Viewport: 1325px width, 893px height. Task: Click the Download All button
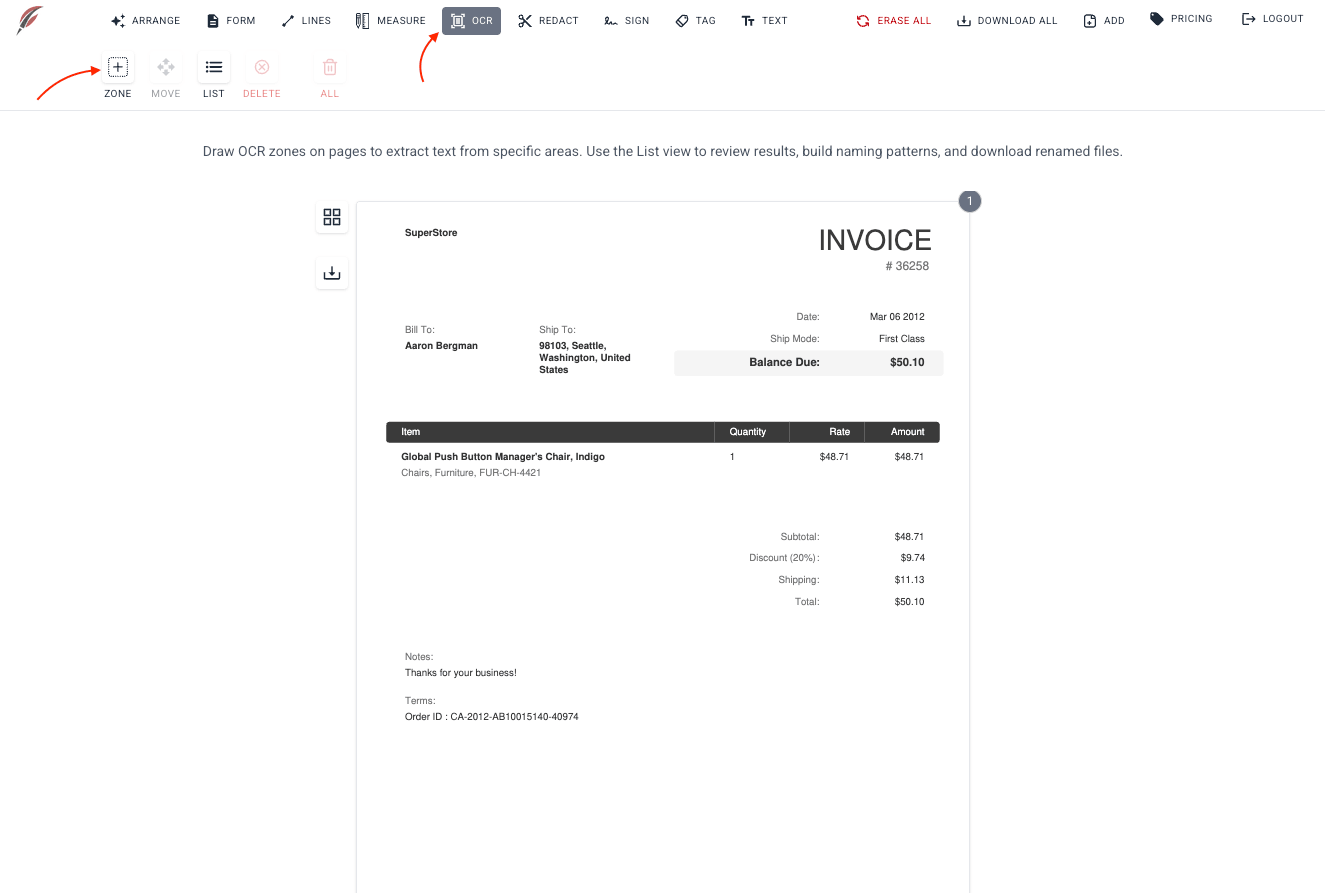click(x=1007, y=21)
